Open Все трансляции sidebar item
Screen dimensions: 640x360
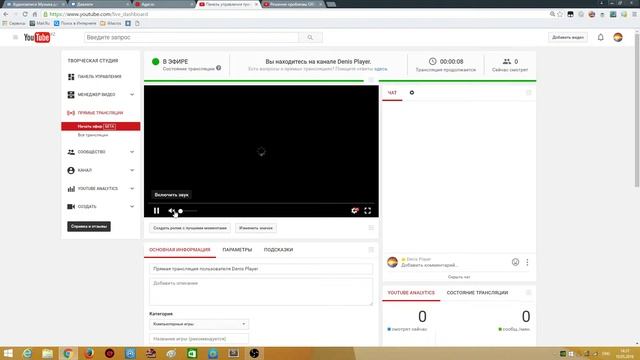pyautogui.click(x=93, y=135)
